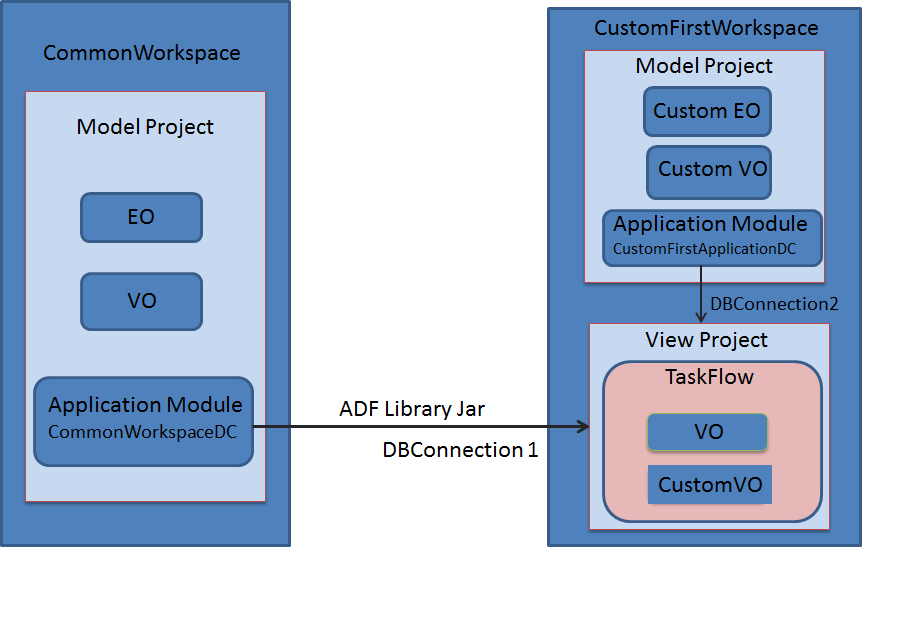Screen dimensions: 909x634
Task: Click the ADF Library Jar label
Action: pyautogui.click(x=412, y=409)
